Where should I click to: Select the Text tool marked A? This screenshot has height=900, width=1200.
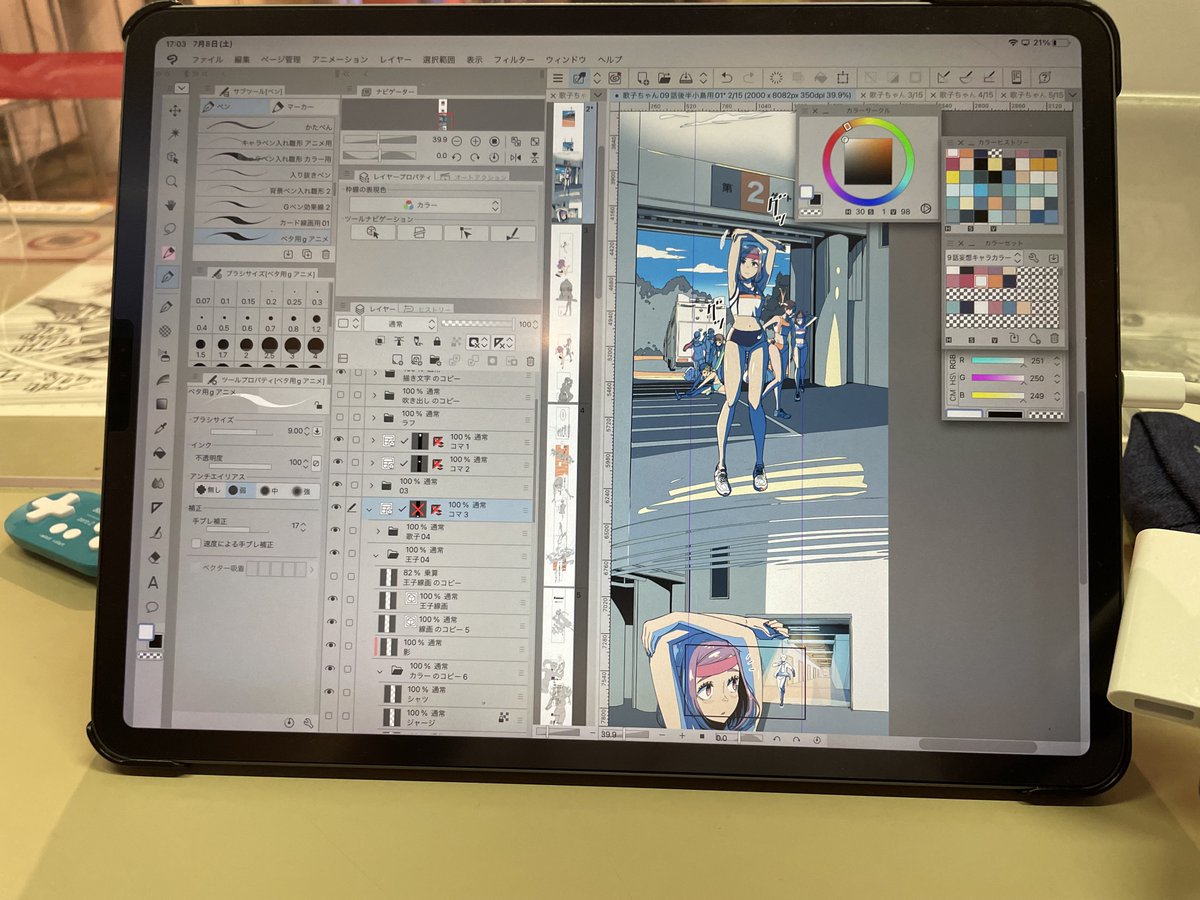[x=153, y=583]
